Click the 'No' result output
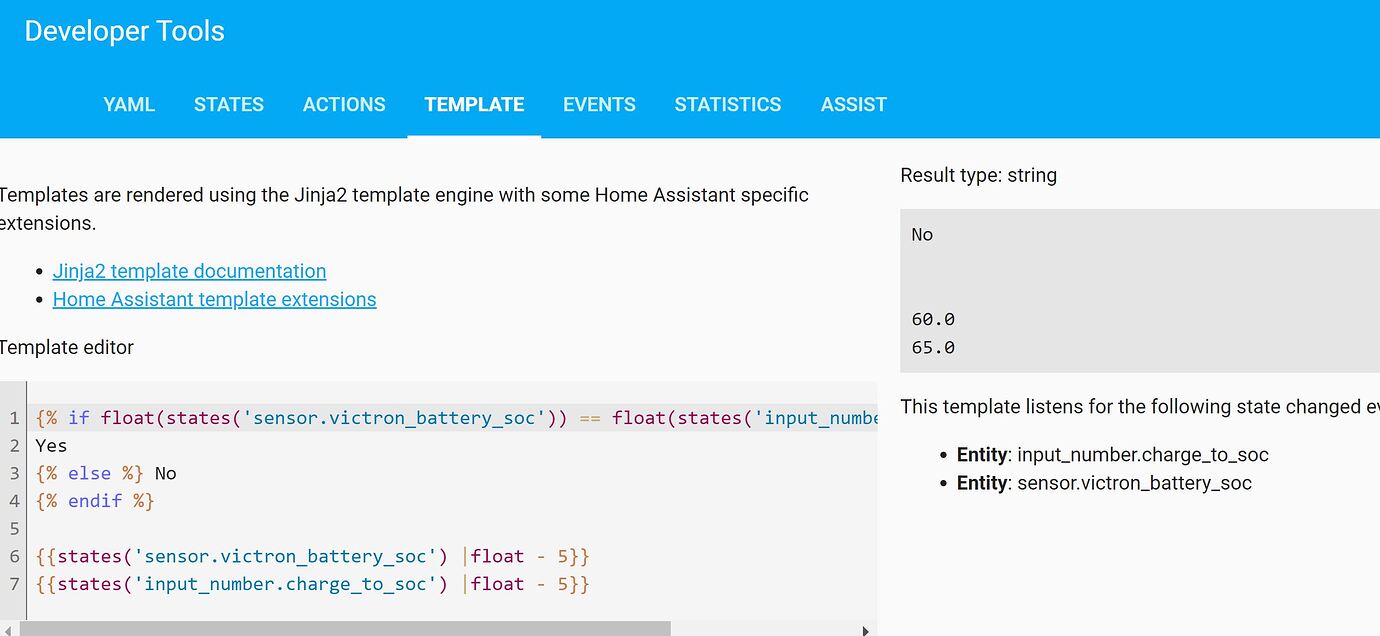 pyautogui.click(x=922, y=235)
